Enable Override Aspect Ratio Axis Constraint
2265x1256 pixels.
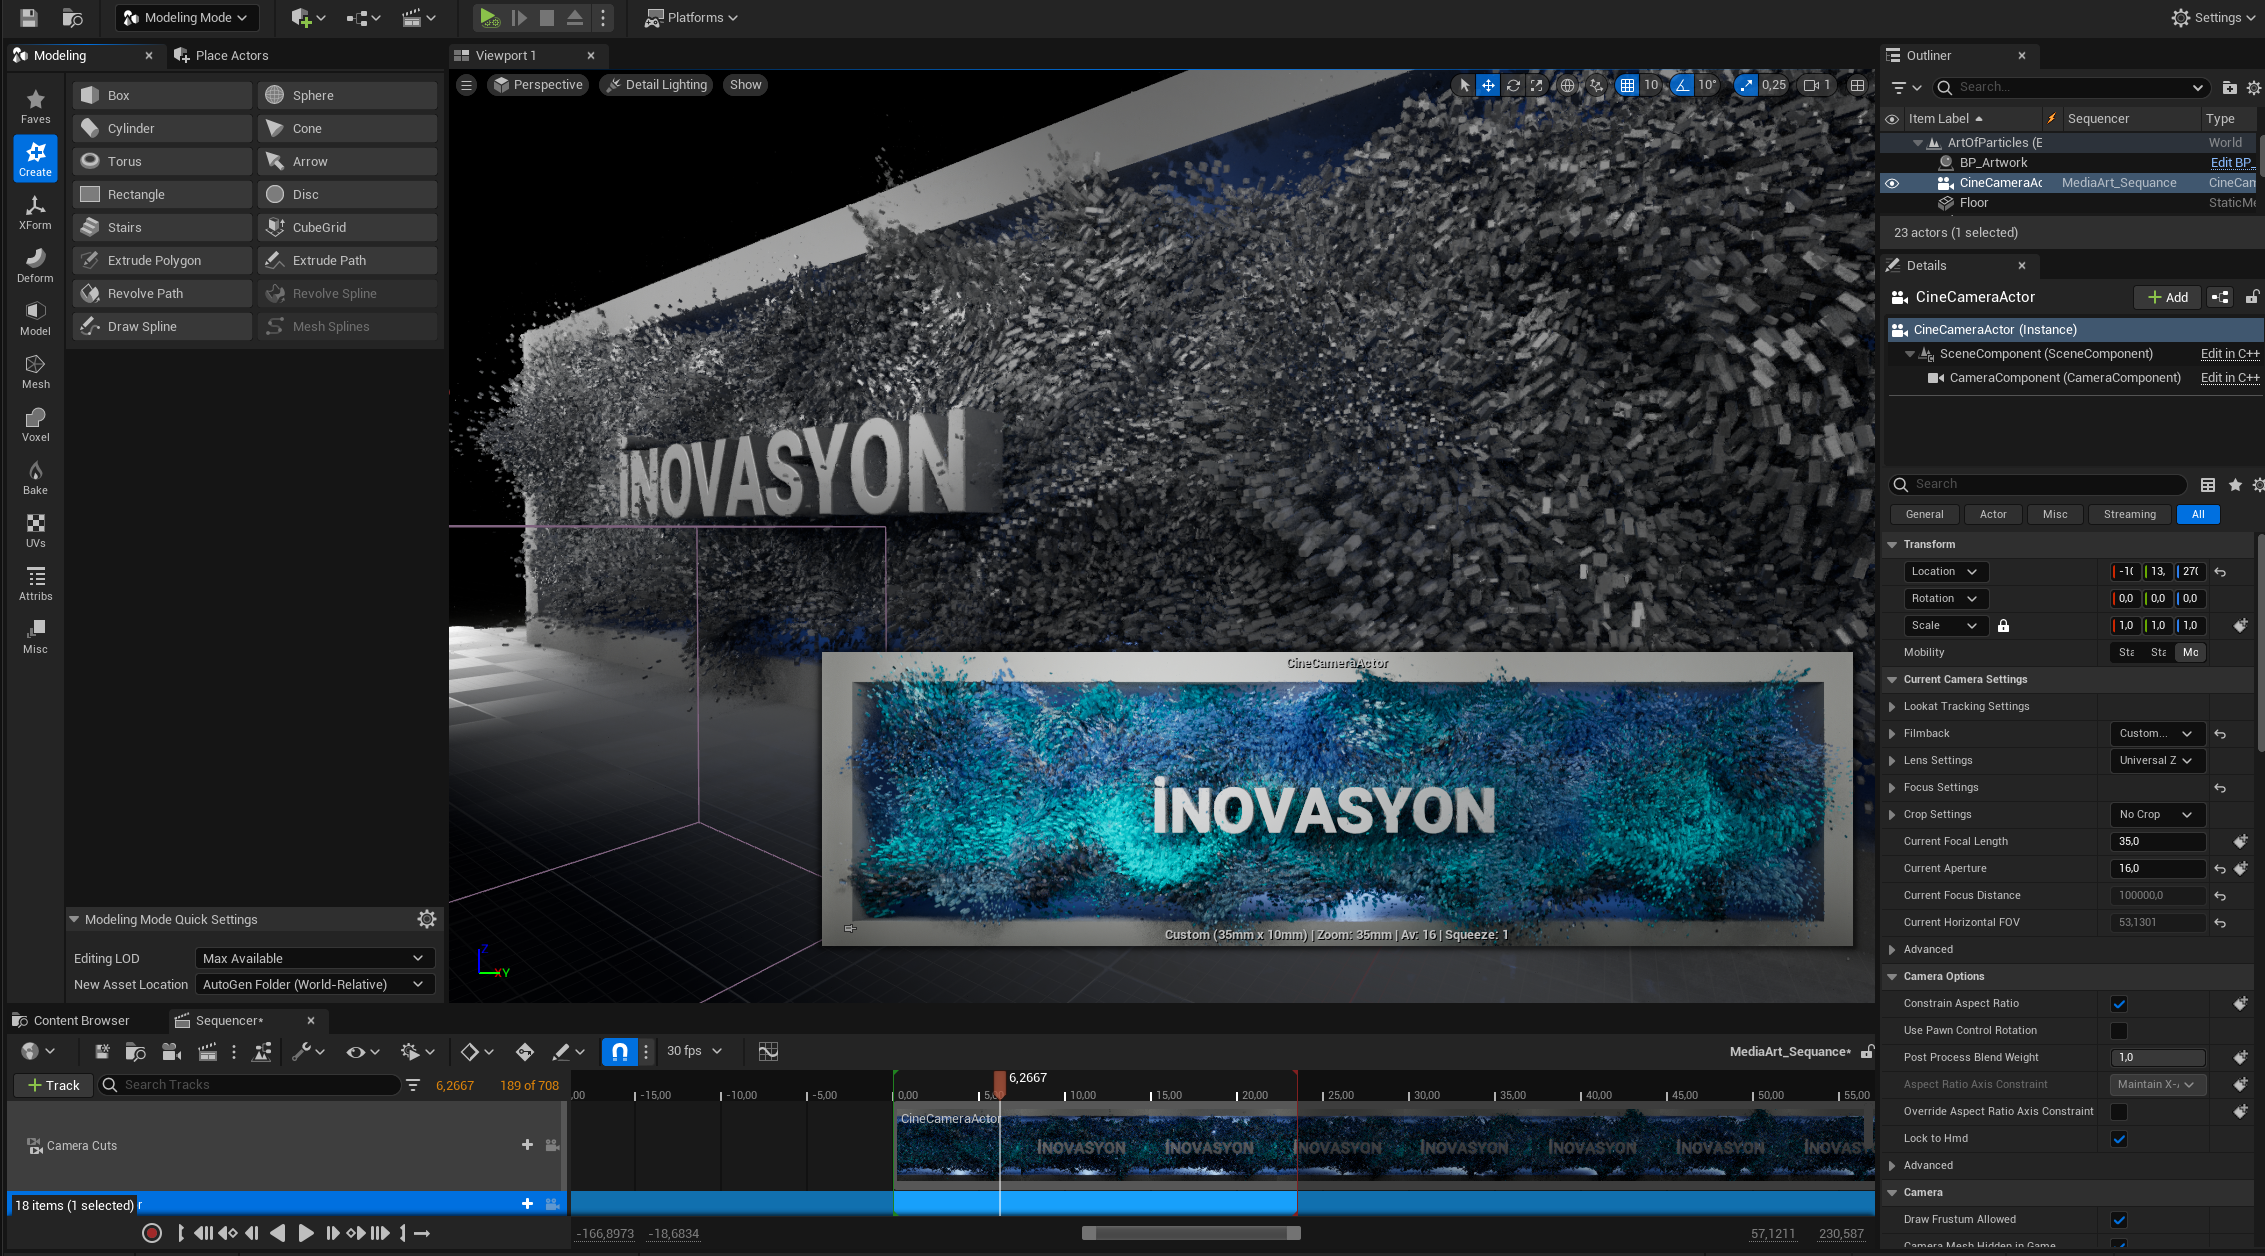coord(2119,1112)
